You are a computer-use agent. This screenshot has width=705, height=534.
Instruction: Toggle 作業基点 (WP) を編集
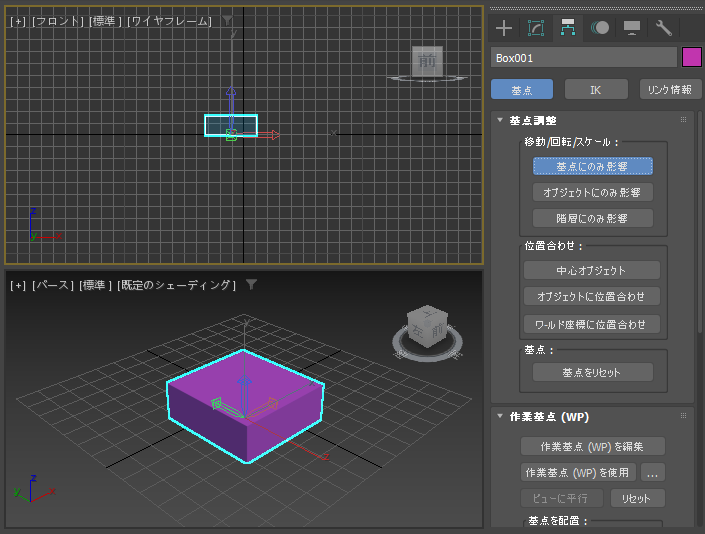[592, 446]
